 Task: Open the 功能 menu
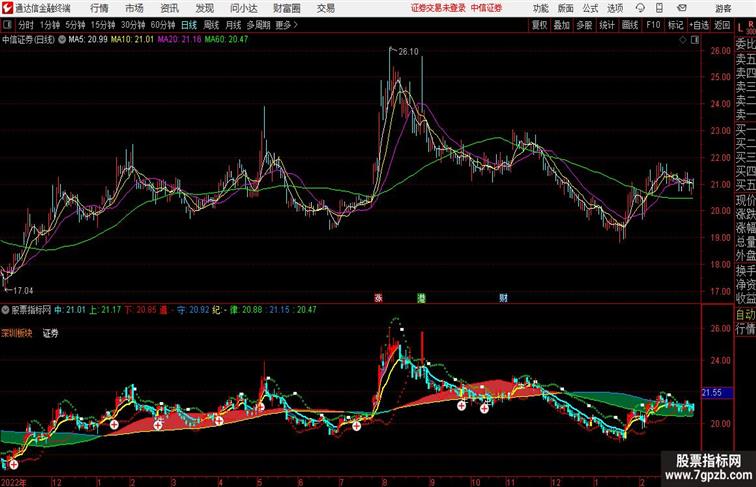click(540, 8)
